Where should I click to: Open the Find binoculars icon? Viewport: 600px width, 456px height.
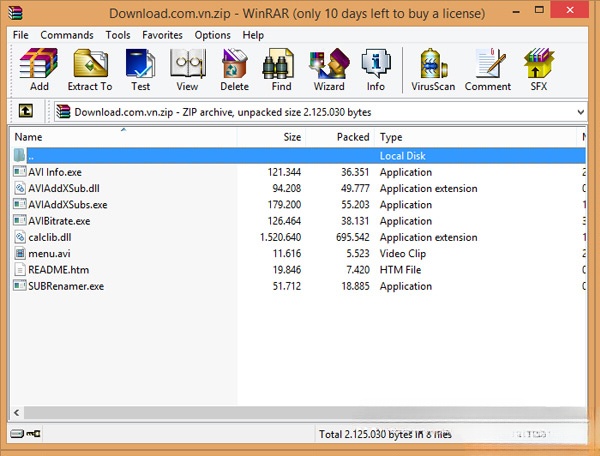click(x=279, y=63)
